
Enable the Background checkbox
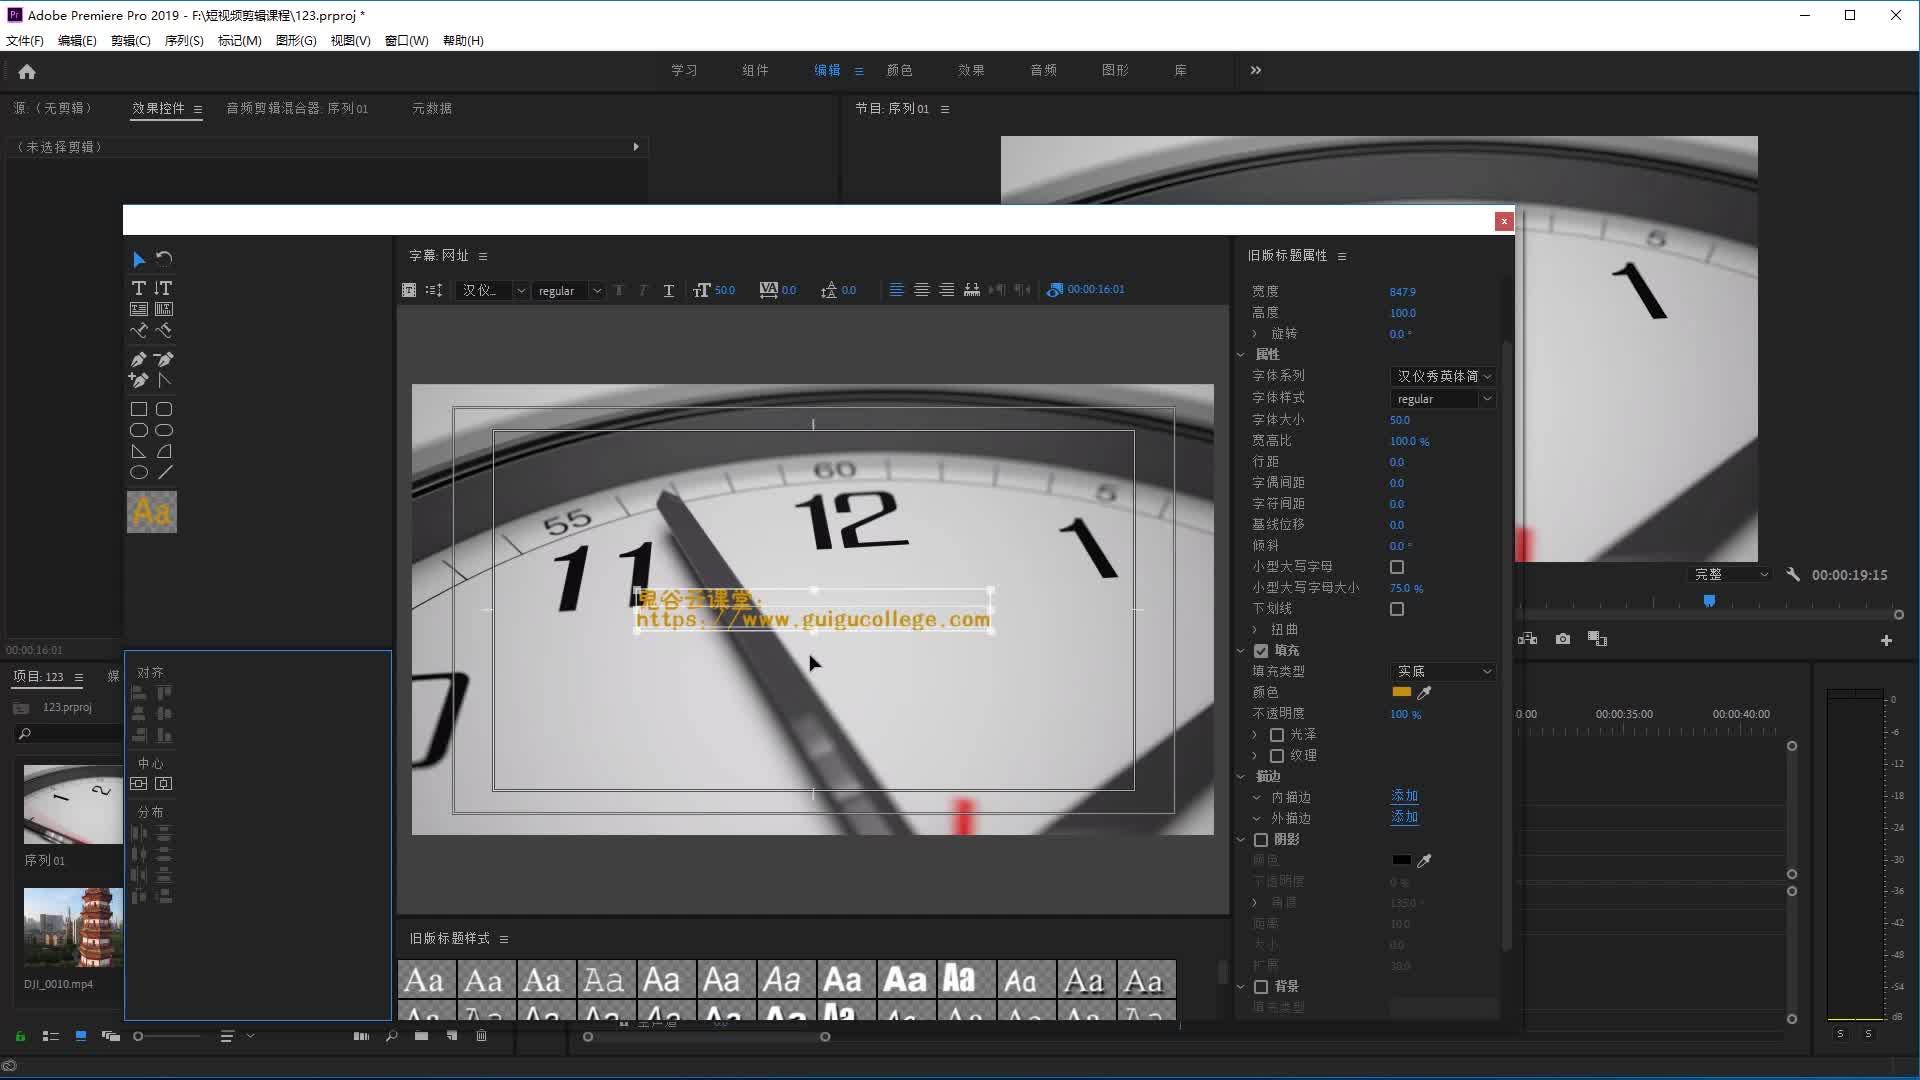tap(1261, 987)
